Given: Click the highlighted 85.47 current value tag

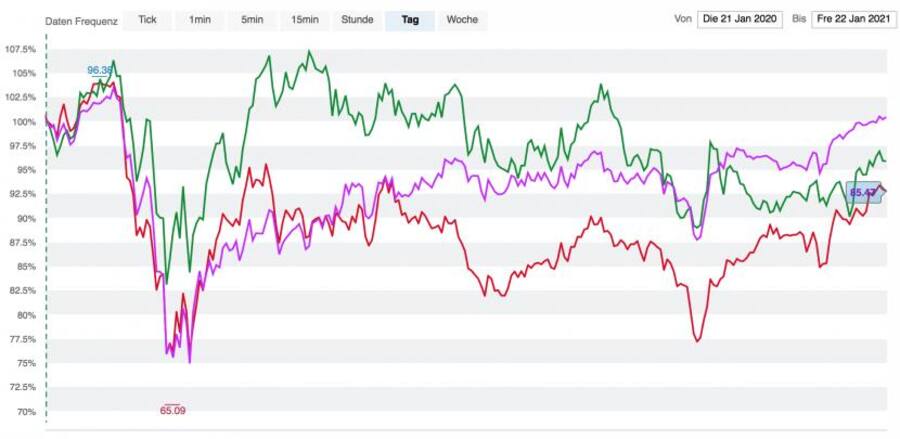Looking at the screenshot, I should [863, 191].
